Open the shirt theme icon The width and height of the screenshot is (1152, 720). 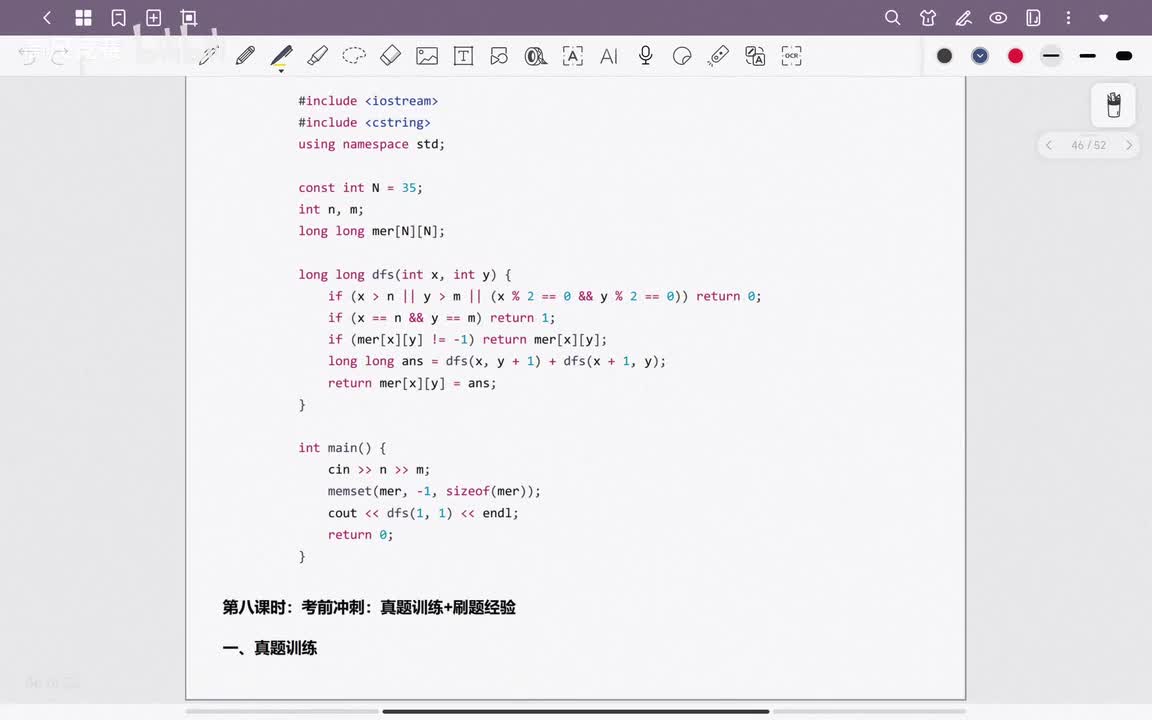click(928, 18)
